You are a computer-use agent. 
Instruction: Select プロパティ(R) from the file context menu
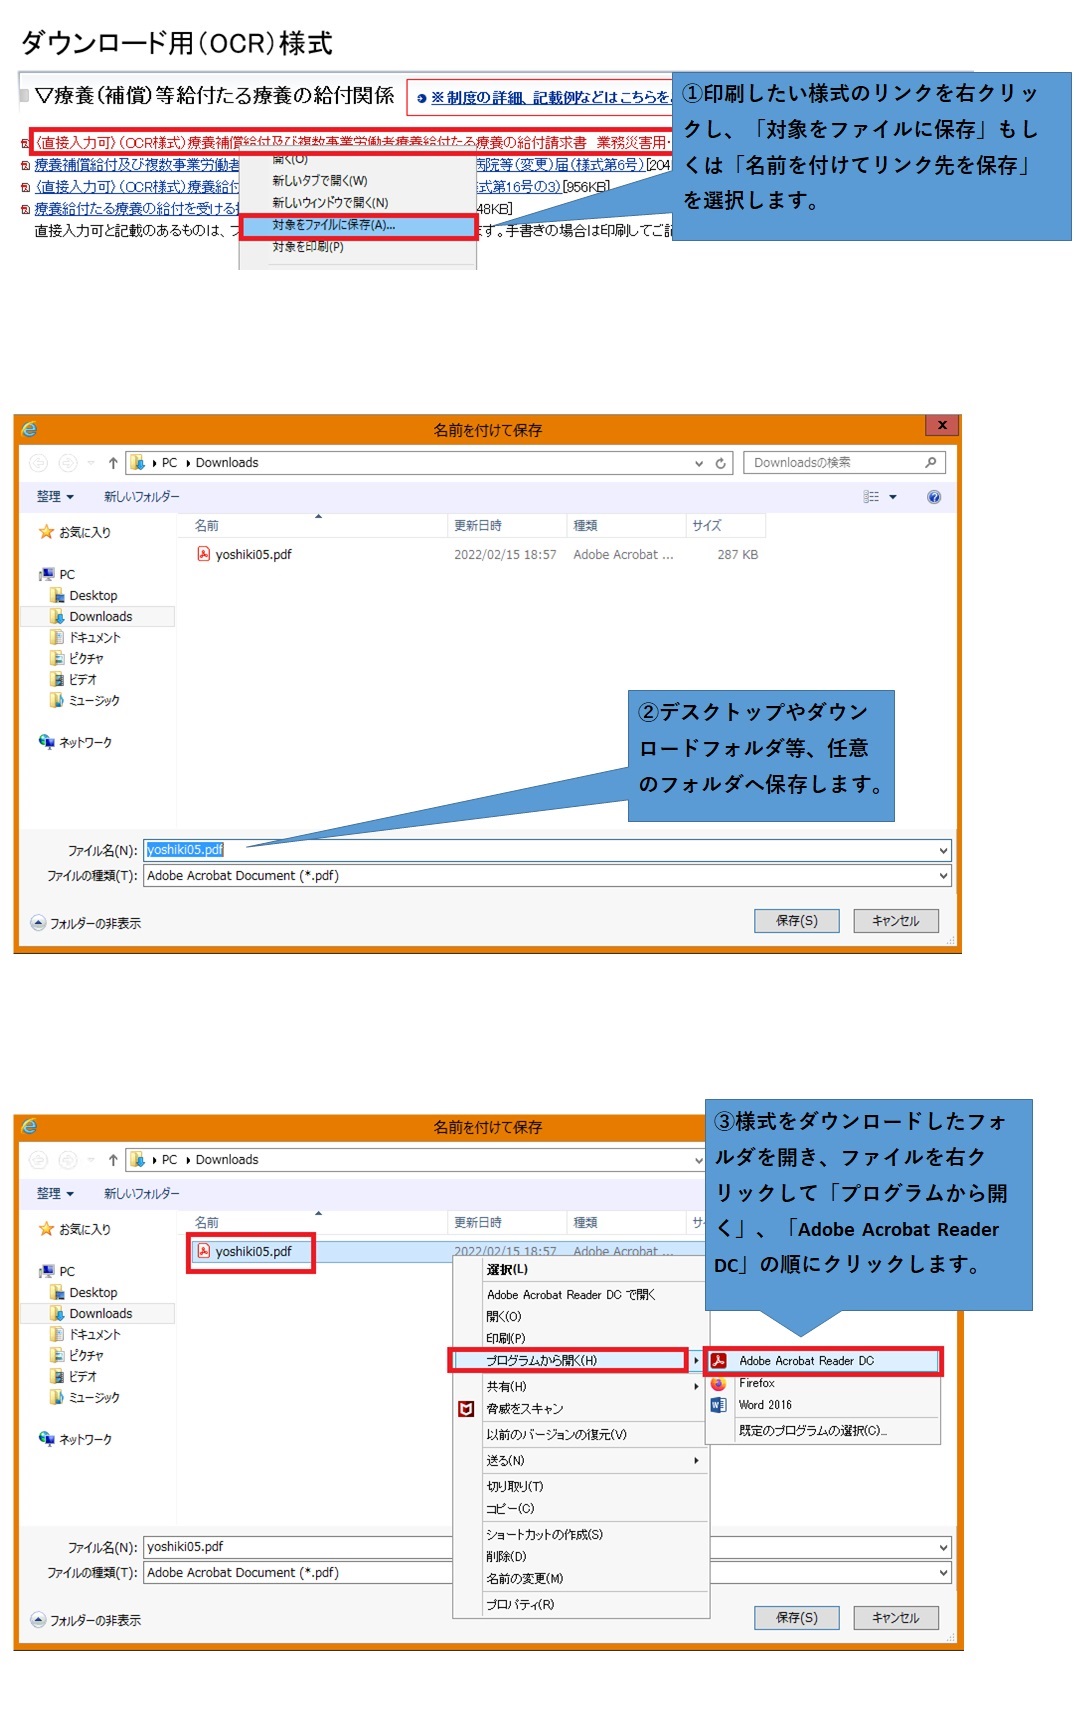(x=520, y=1605)
